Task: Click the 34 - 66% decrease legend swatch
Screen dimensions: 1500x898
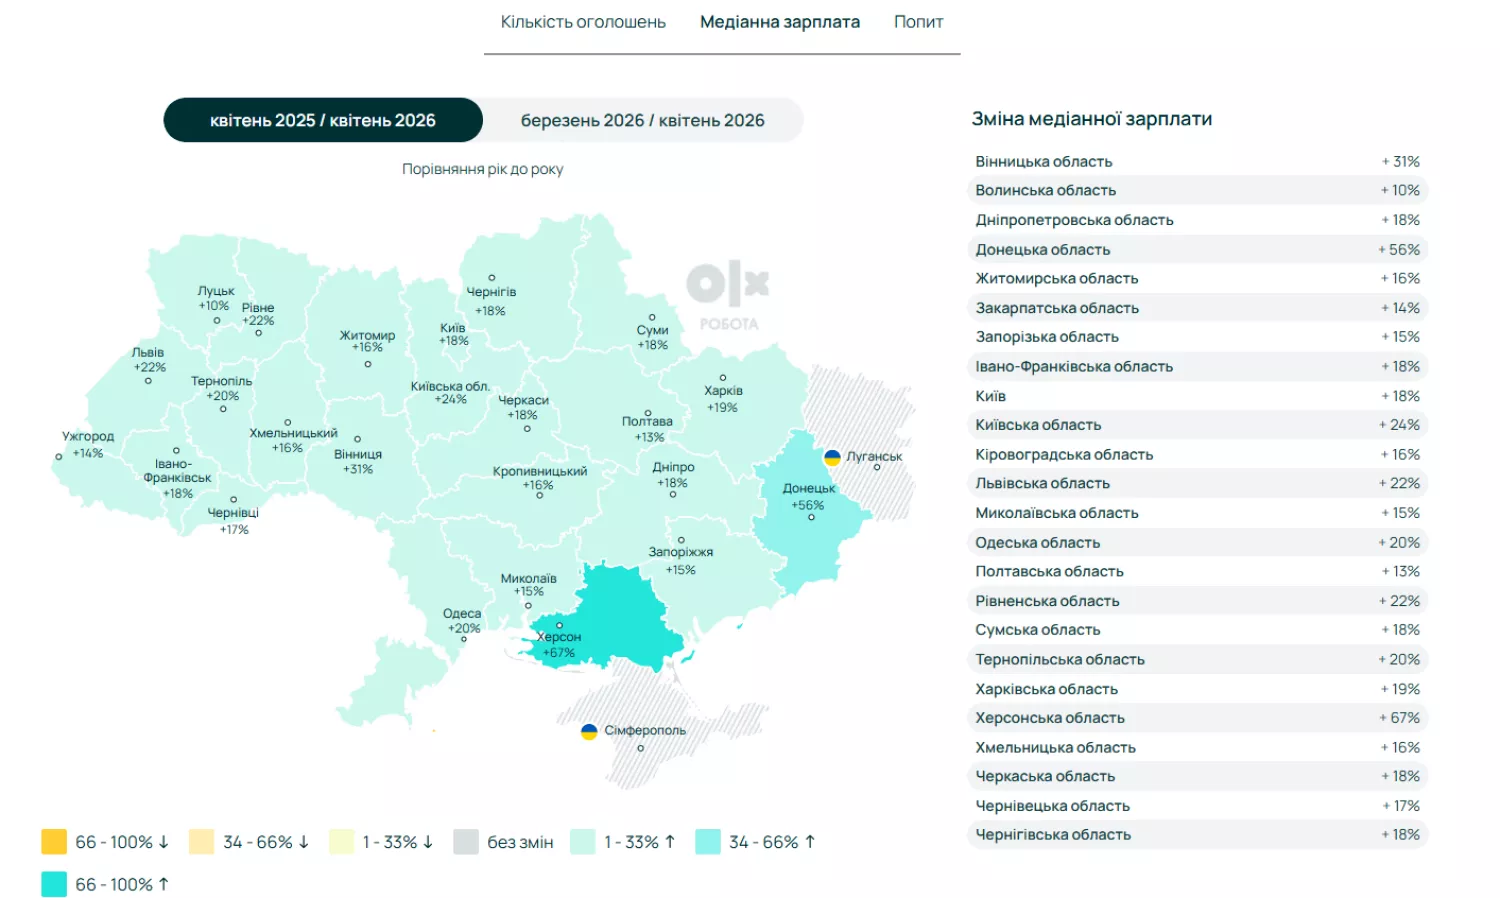Action: click(202, 842)
